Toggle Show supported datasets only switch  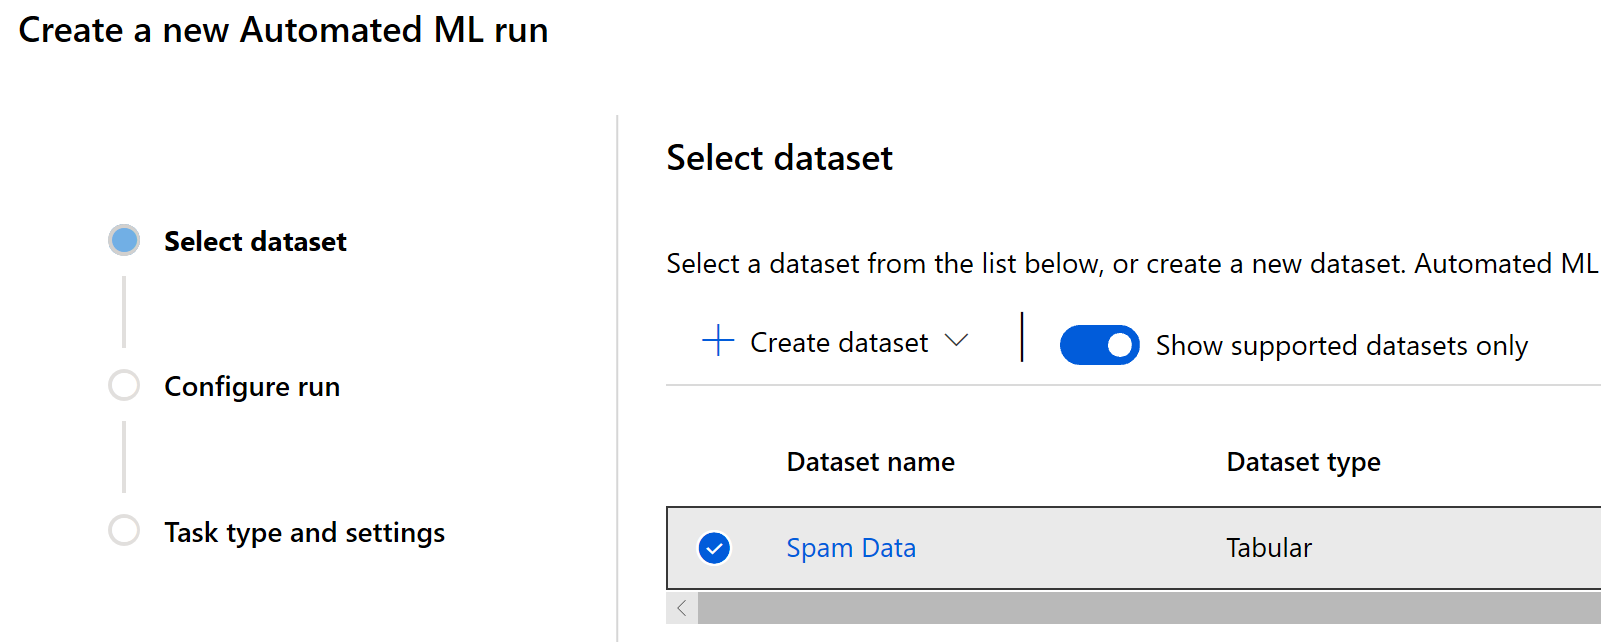click(1099, 345)
